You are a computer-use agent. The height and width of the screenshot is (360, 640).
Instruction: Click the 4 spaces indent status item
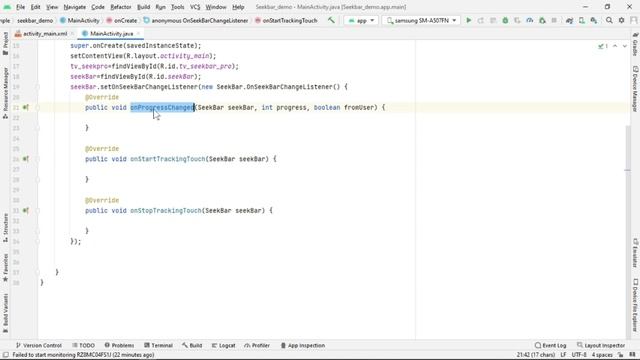point(602,355)
